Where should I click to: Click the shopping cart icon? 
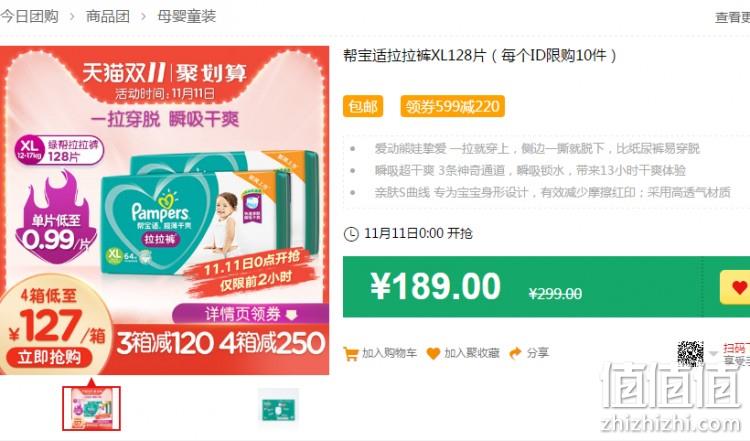coord(351,353)
